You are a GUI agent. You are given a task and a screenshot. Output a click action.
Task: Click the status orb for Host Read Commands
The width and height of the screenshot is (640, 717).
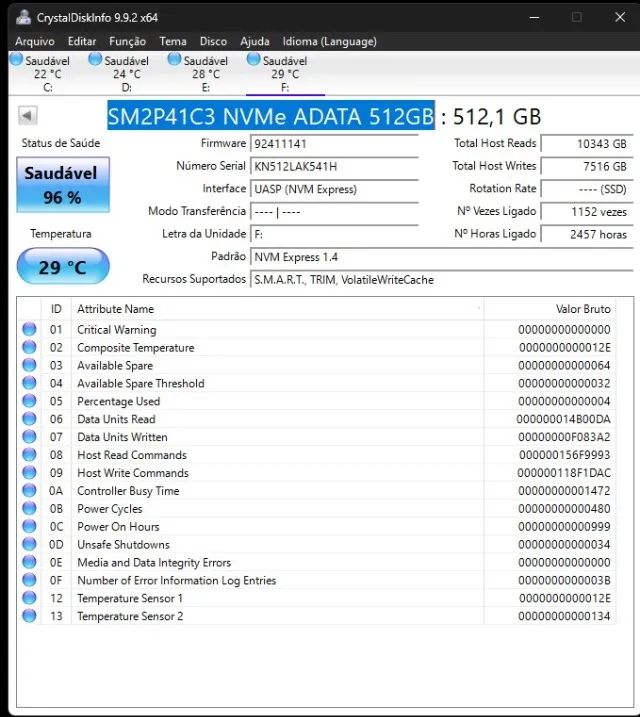click(29, 455)
